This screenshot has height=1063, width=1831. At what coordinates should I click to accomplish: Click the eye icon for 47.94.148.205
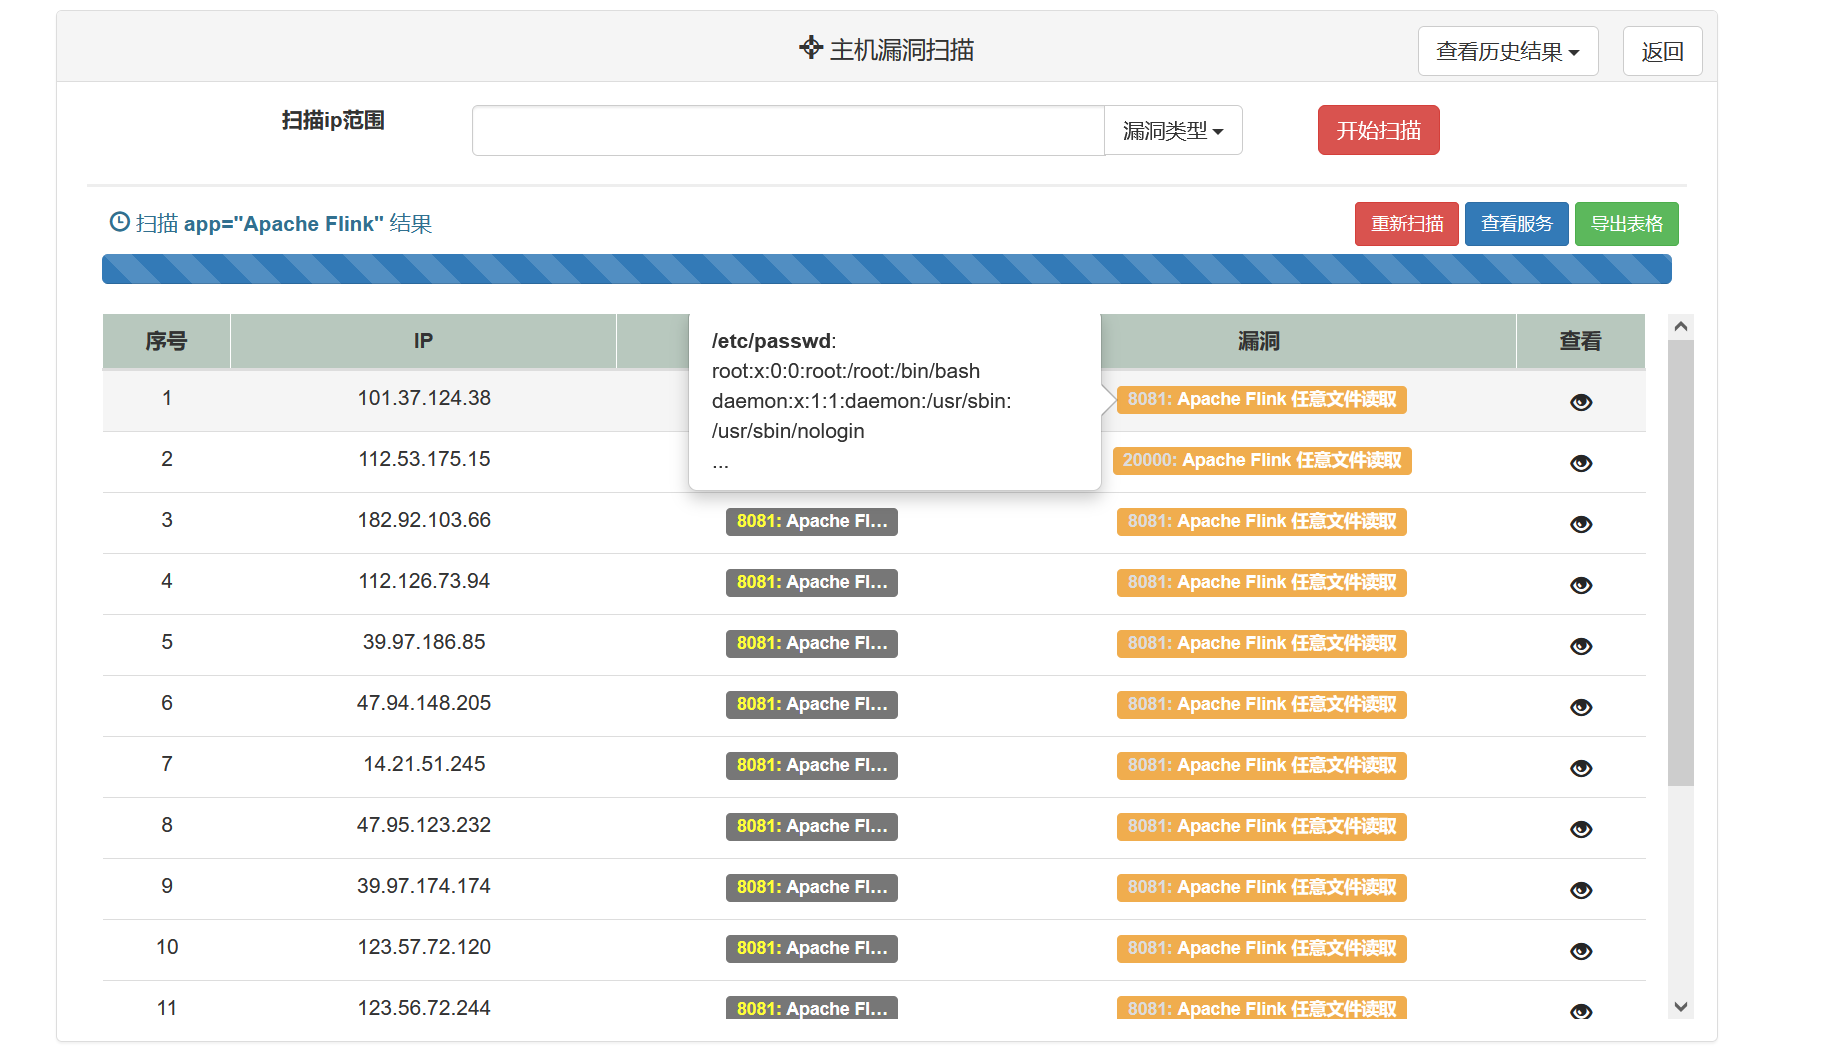click(1580, 707)
